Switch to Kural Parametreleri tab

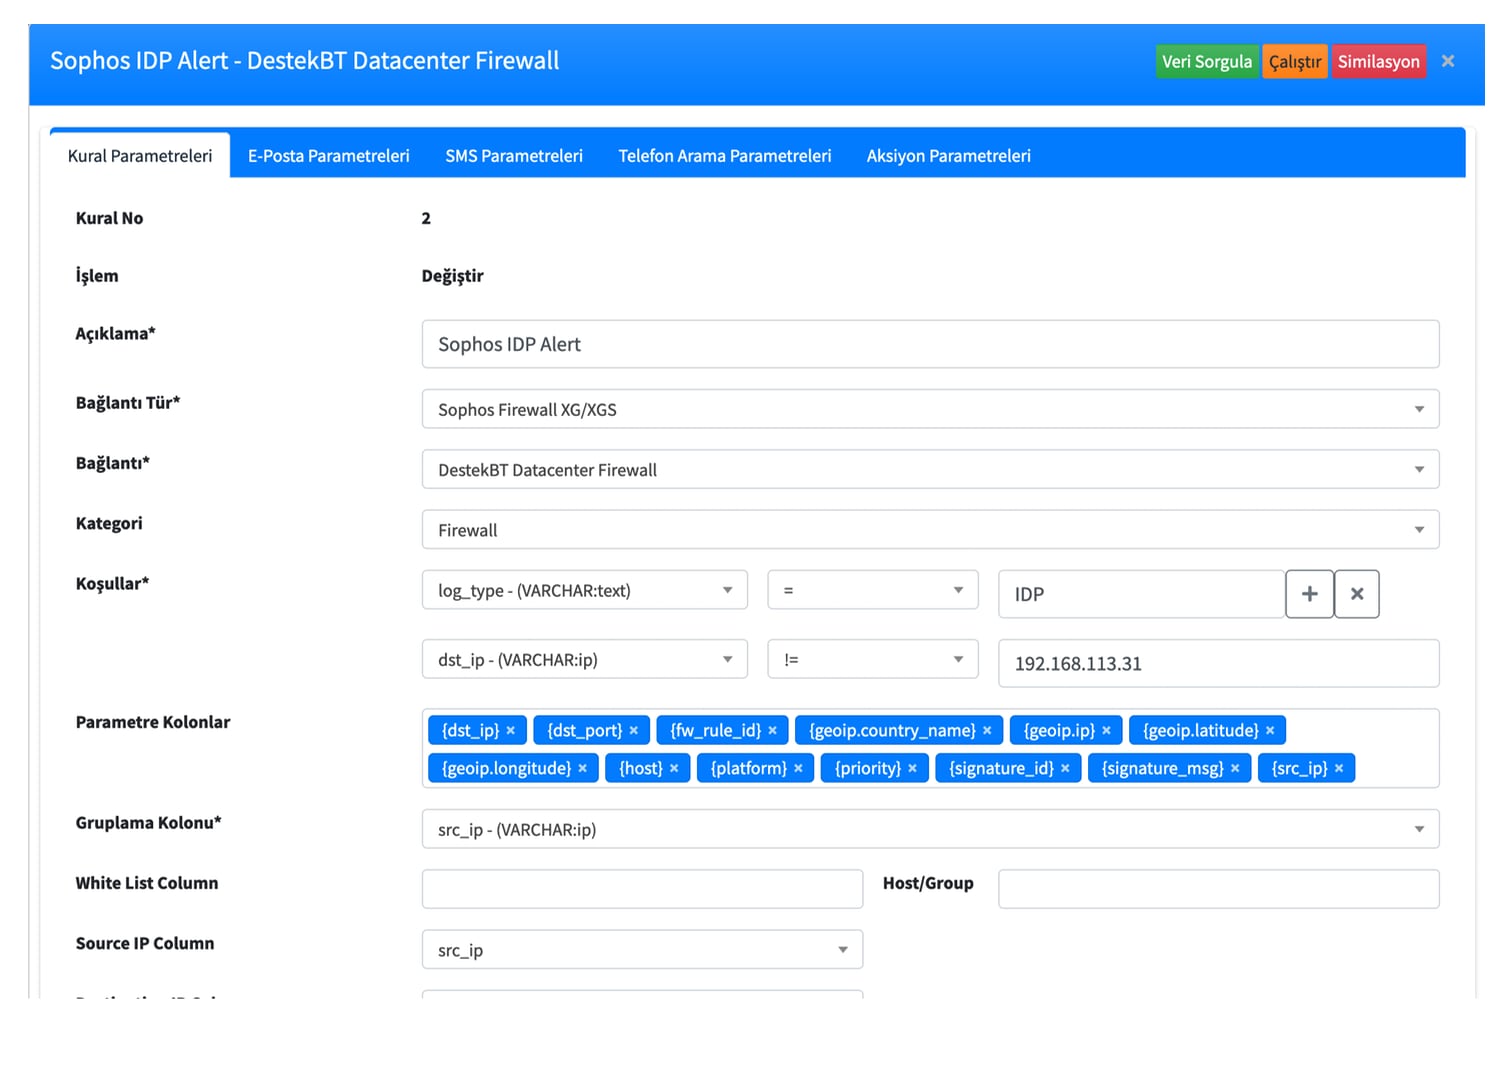click(x=140, y=156)
